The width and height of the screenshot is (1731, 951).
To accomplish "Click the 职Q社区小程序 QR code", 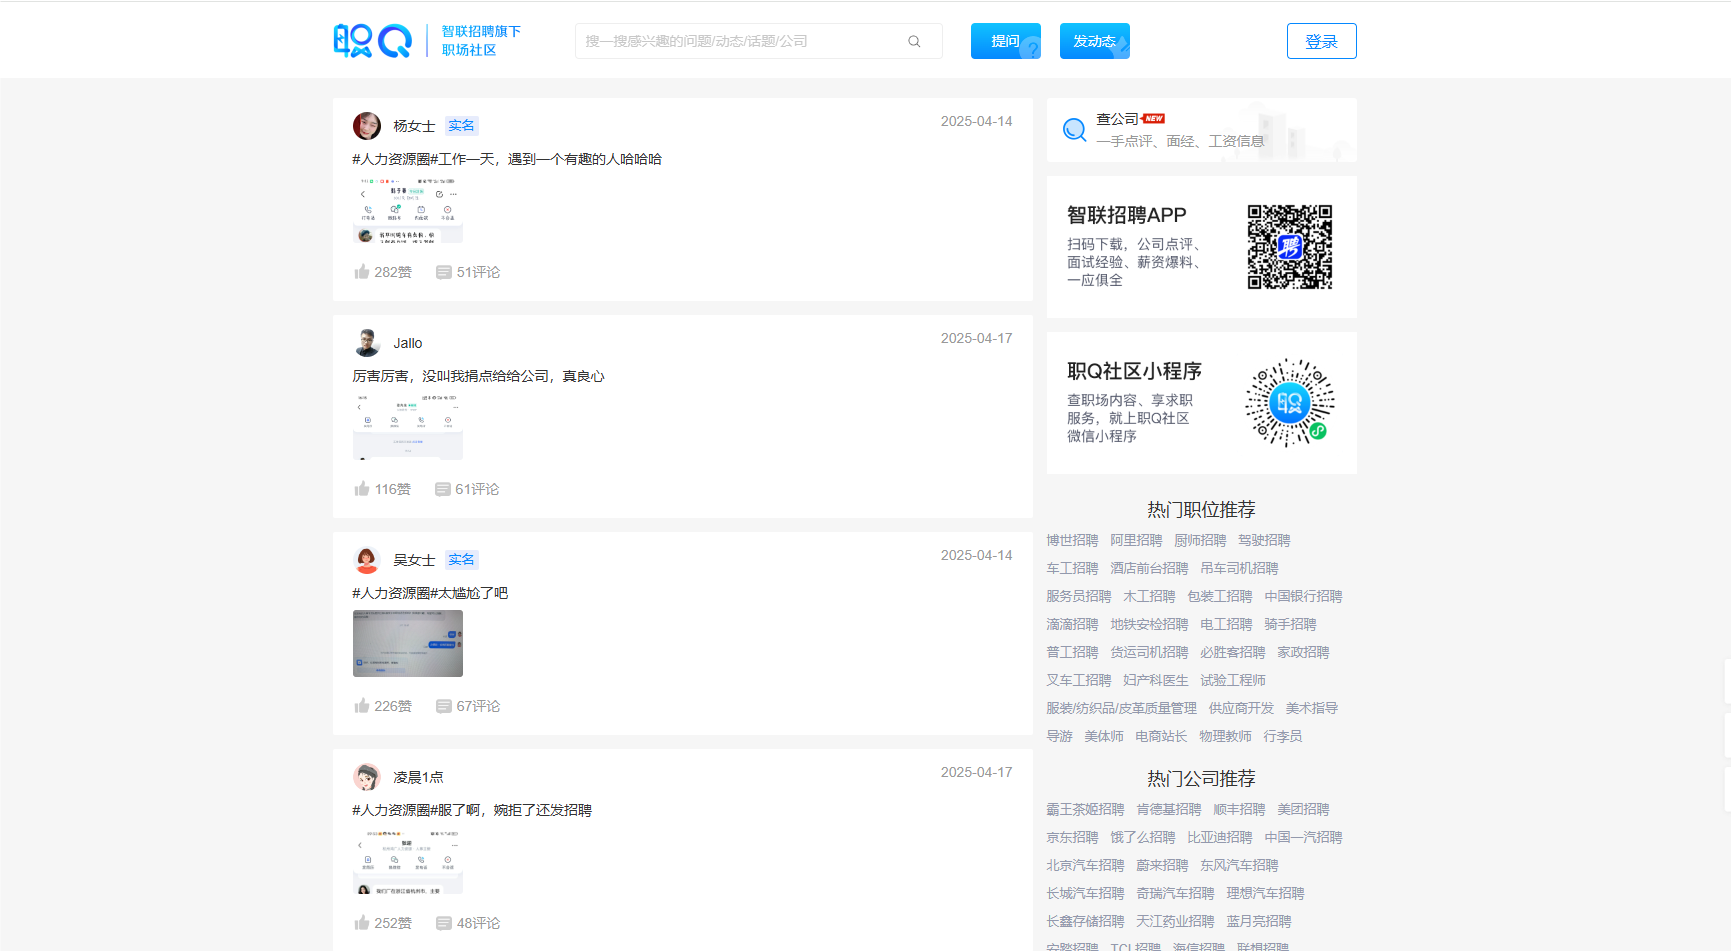I will point(1289,404).
